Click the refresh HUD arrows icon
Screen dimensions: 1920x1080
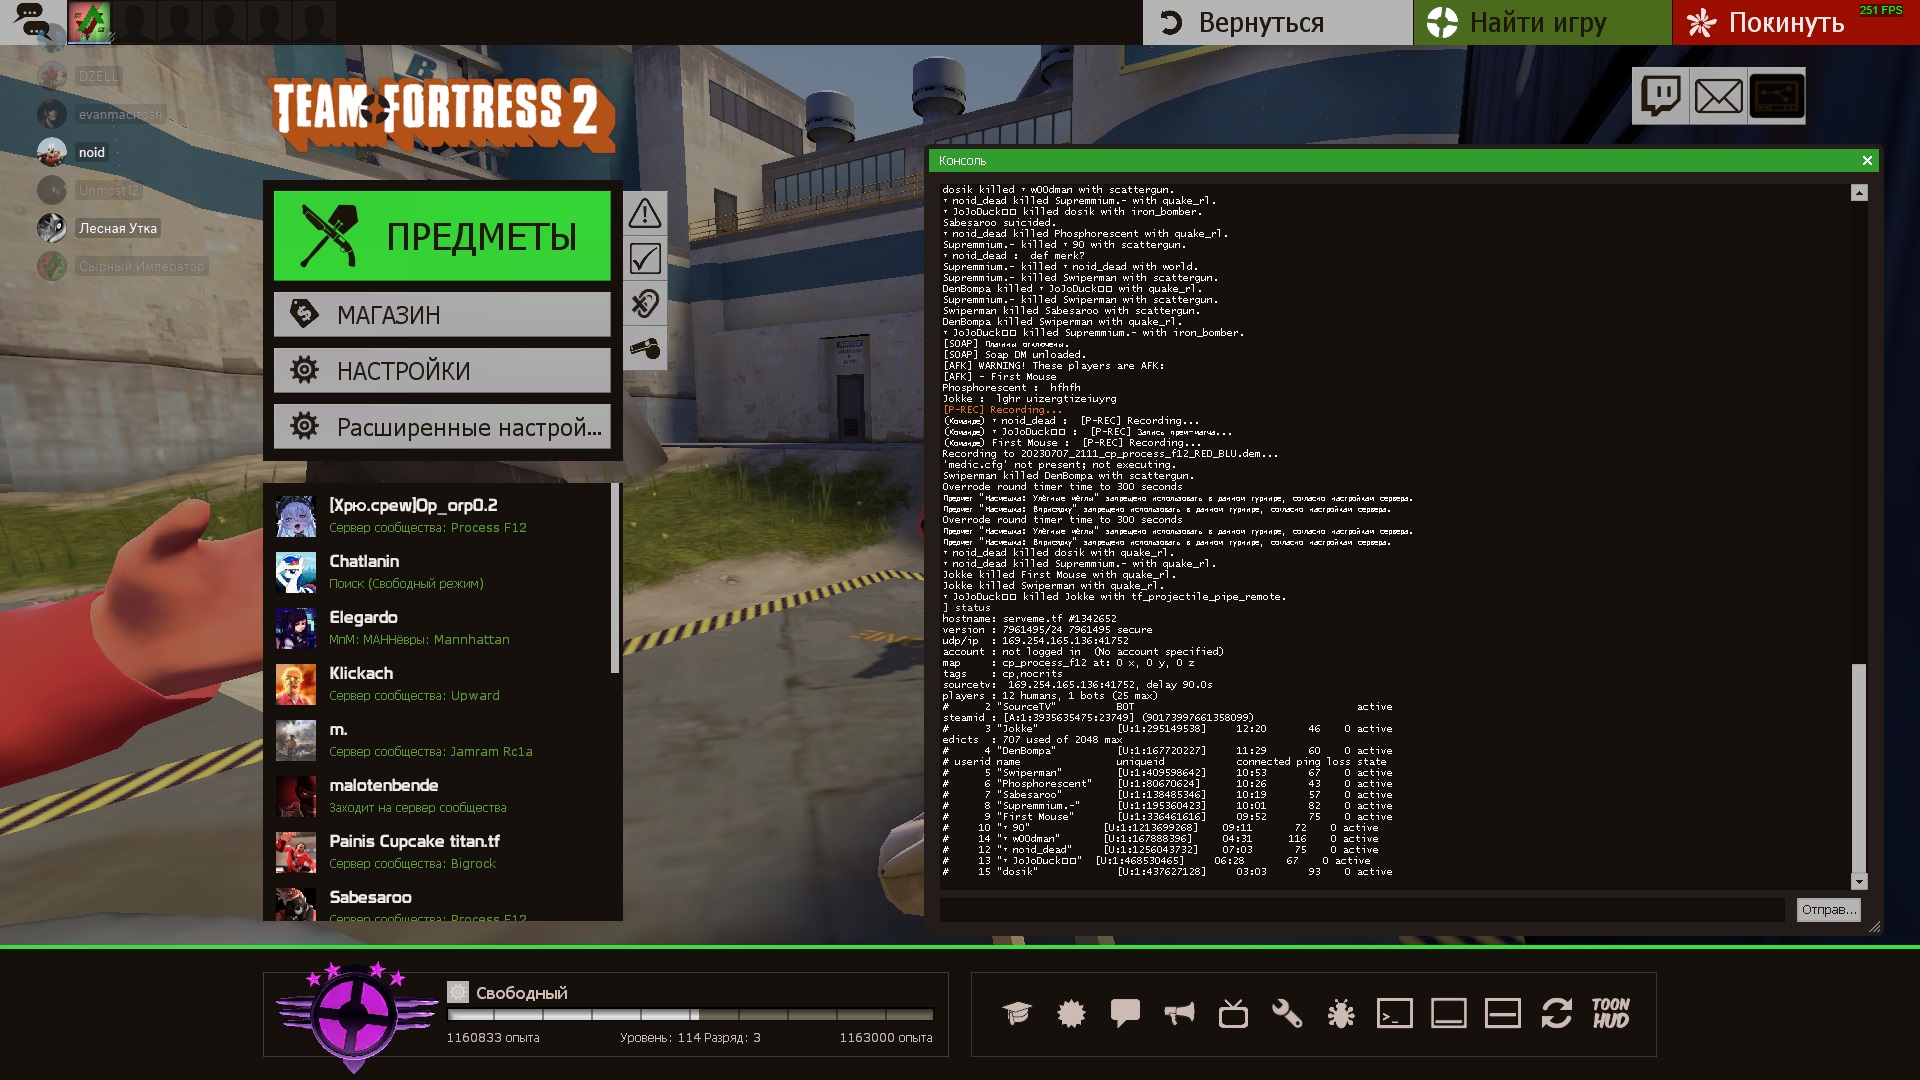(1557, 1014)
